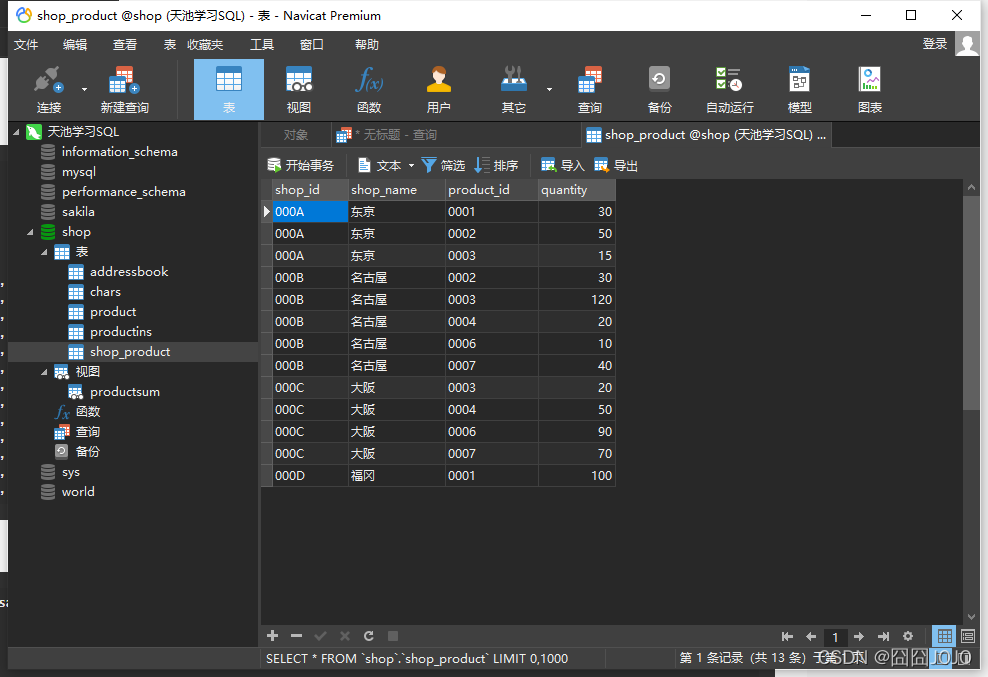Switch to grid view
Image resolution: width=988 pixels, height=677 pixels.
click(945, 636)
